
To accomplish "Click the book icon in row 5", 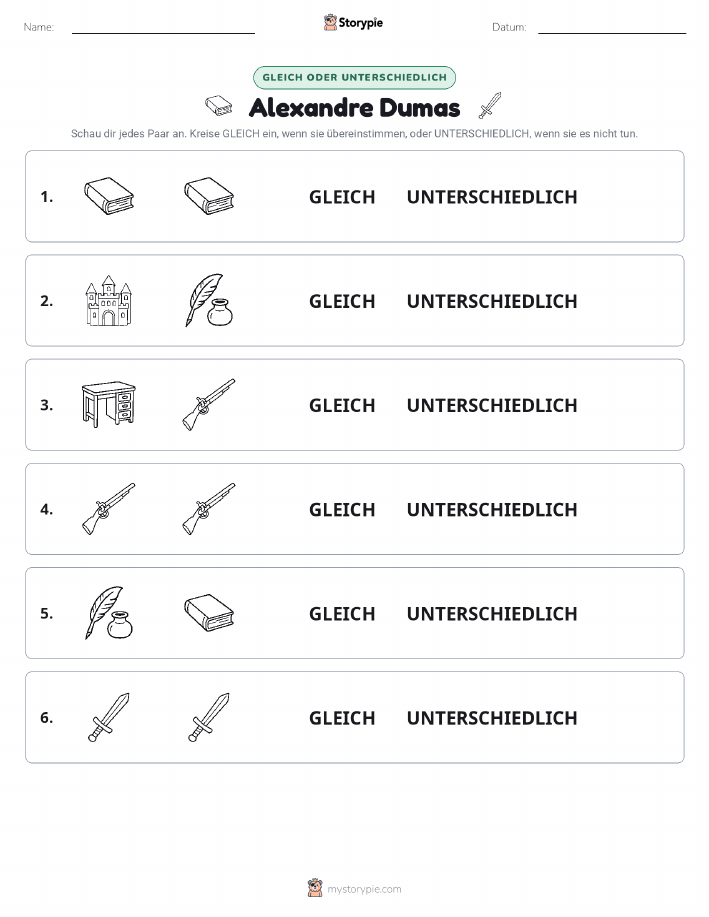I will click(x=209, y=613).
